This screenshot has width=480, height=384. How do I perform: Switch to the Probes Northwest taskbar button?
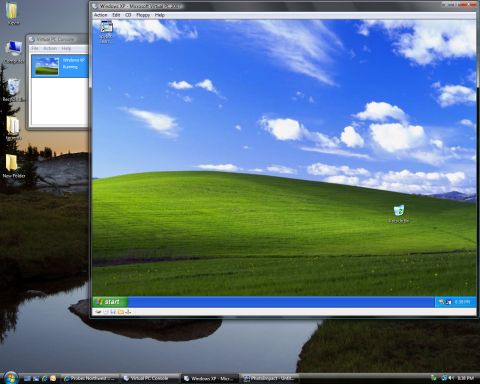tap(90, 378)
